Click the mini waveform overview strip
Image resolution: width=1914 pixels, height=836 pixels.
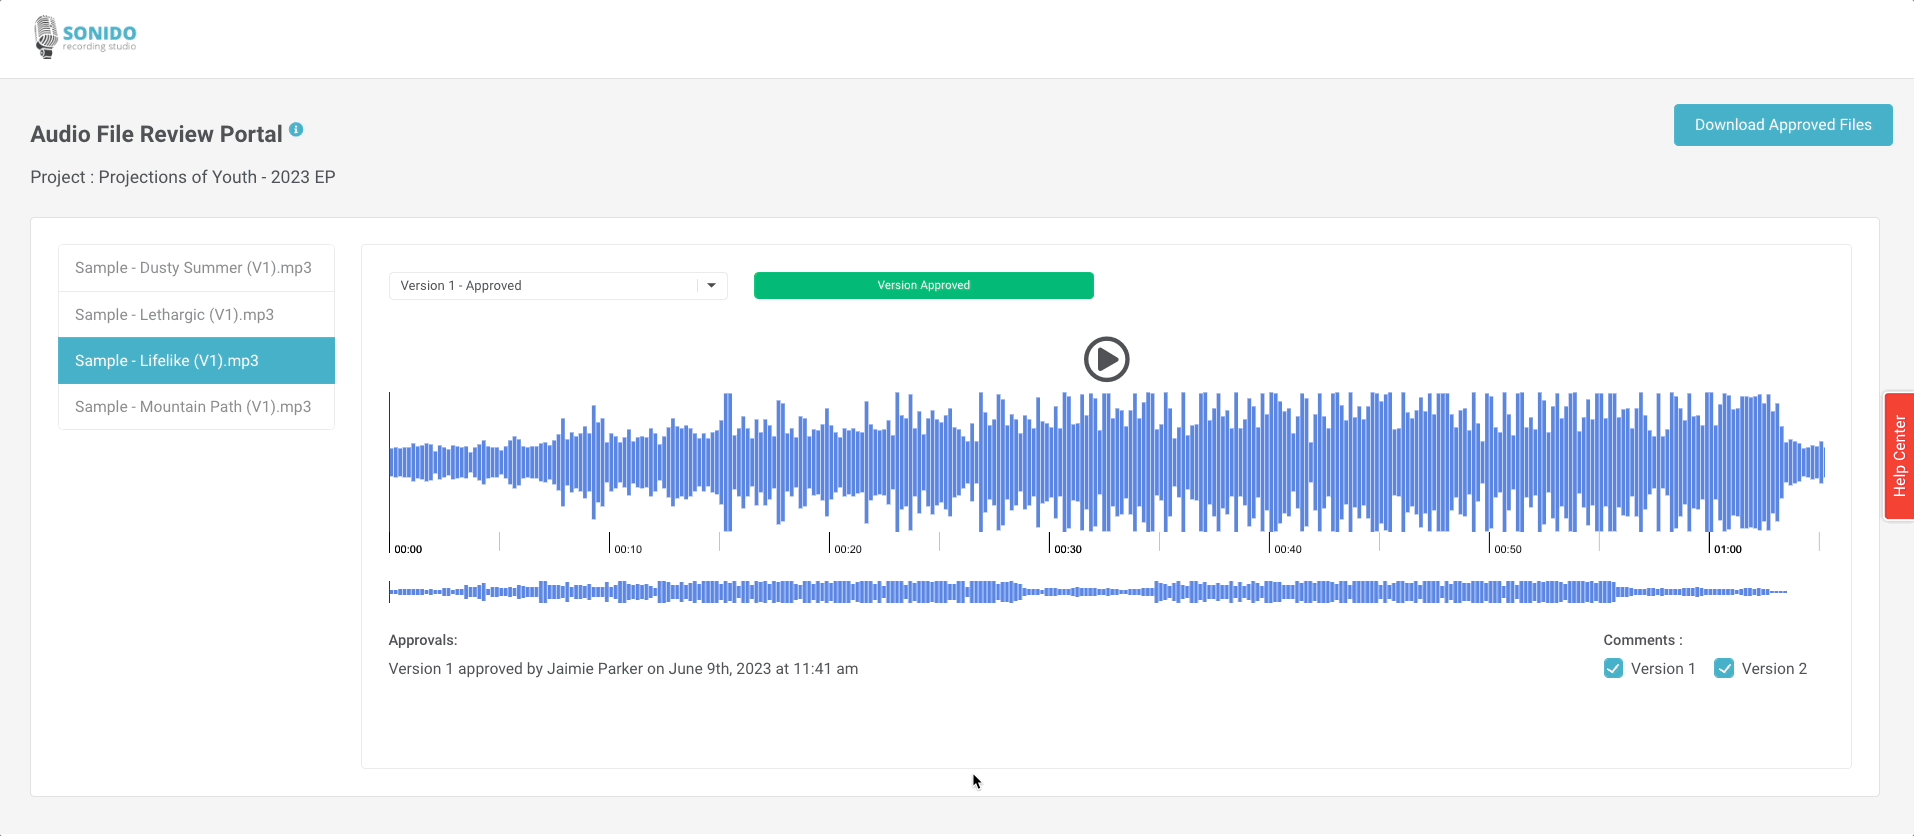pos(1087,592)
